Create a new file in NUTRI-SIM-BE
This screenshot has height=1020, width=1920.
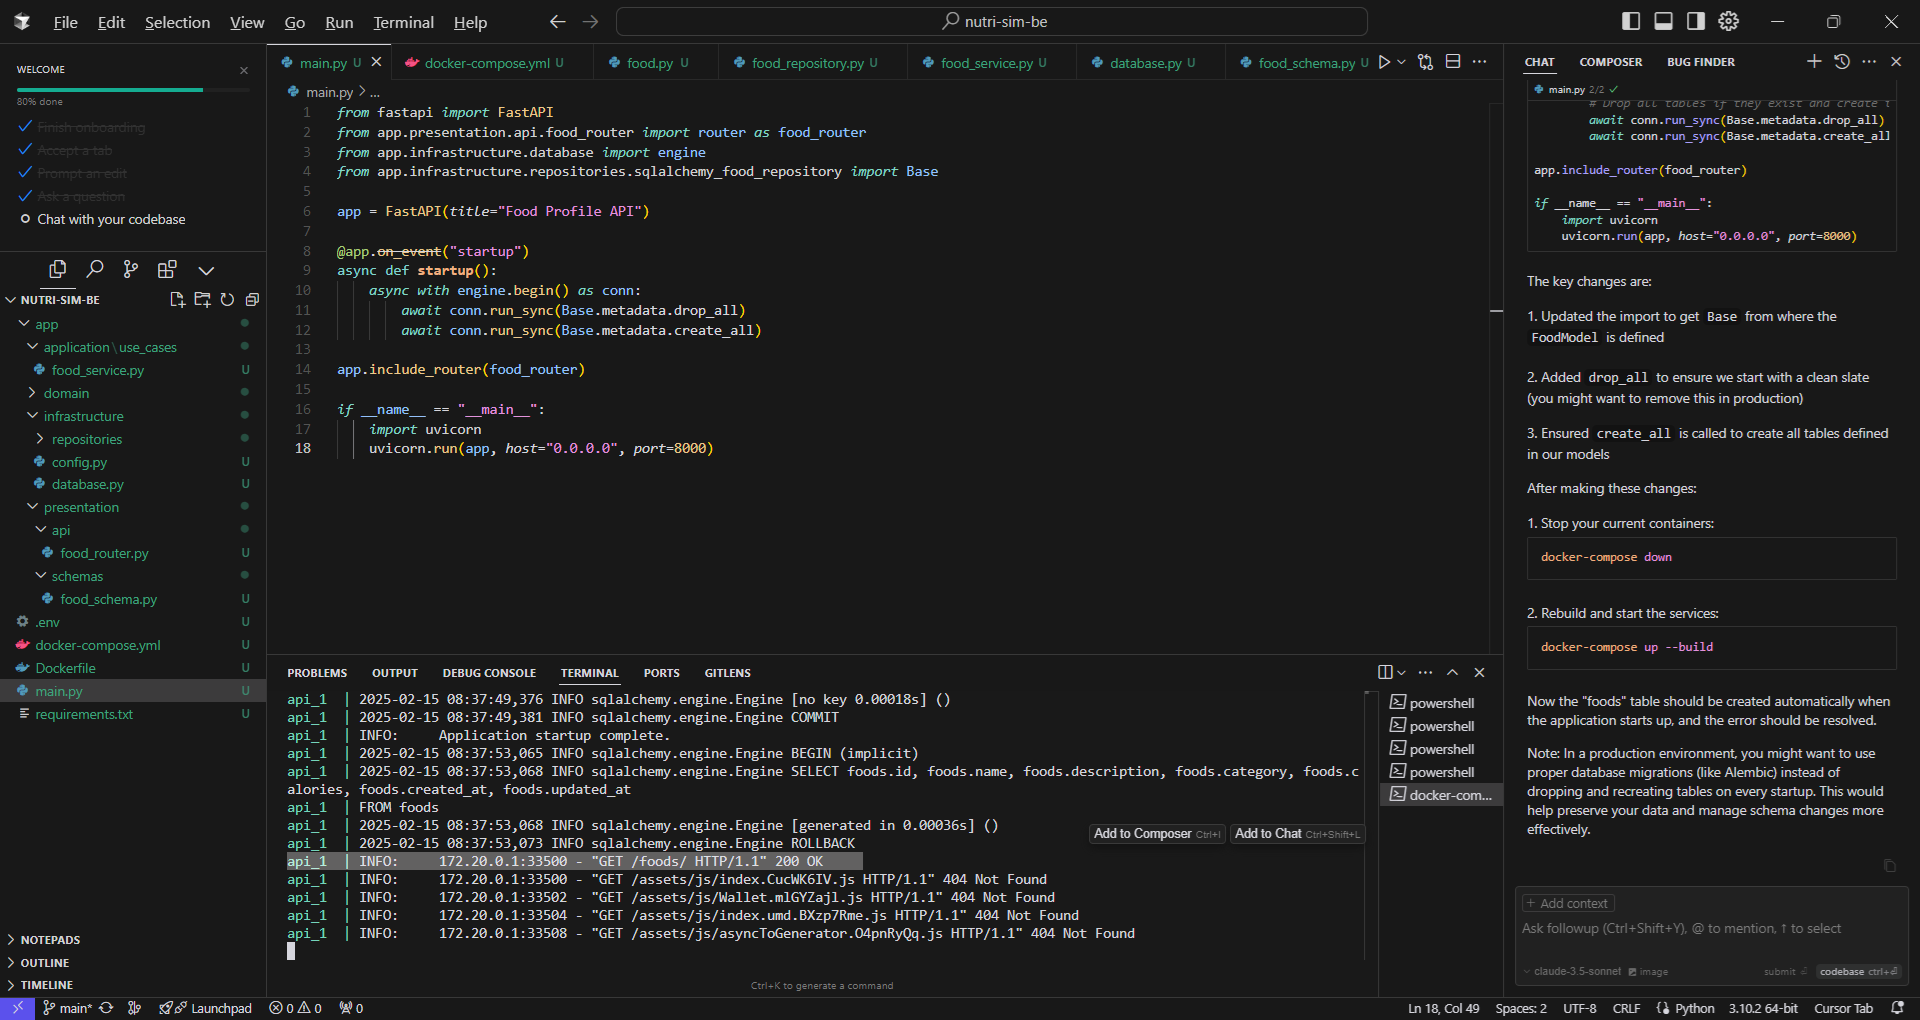177,299
